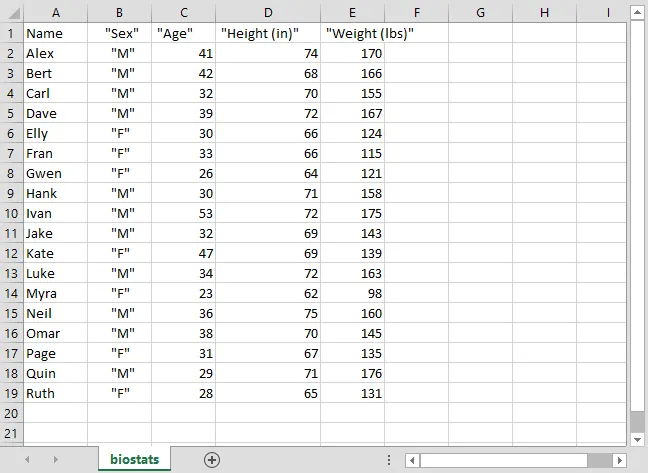Image resolution: width=648 pixels, height=473 pixels.
Task: Select Omar's weight cell showing 145
Action: pyautogui.click(x=353, y=333)
